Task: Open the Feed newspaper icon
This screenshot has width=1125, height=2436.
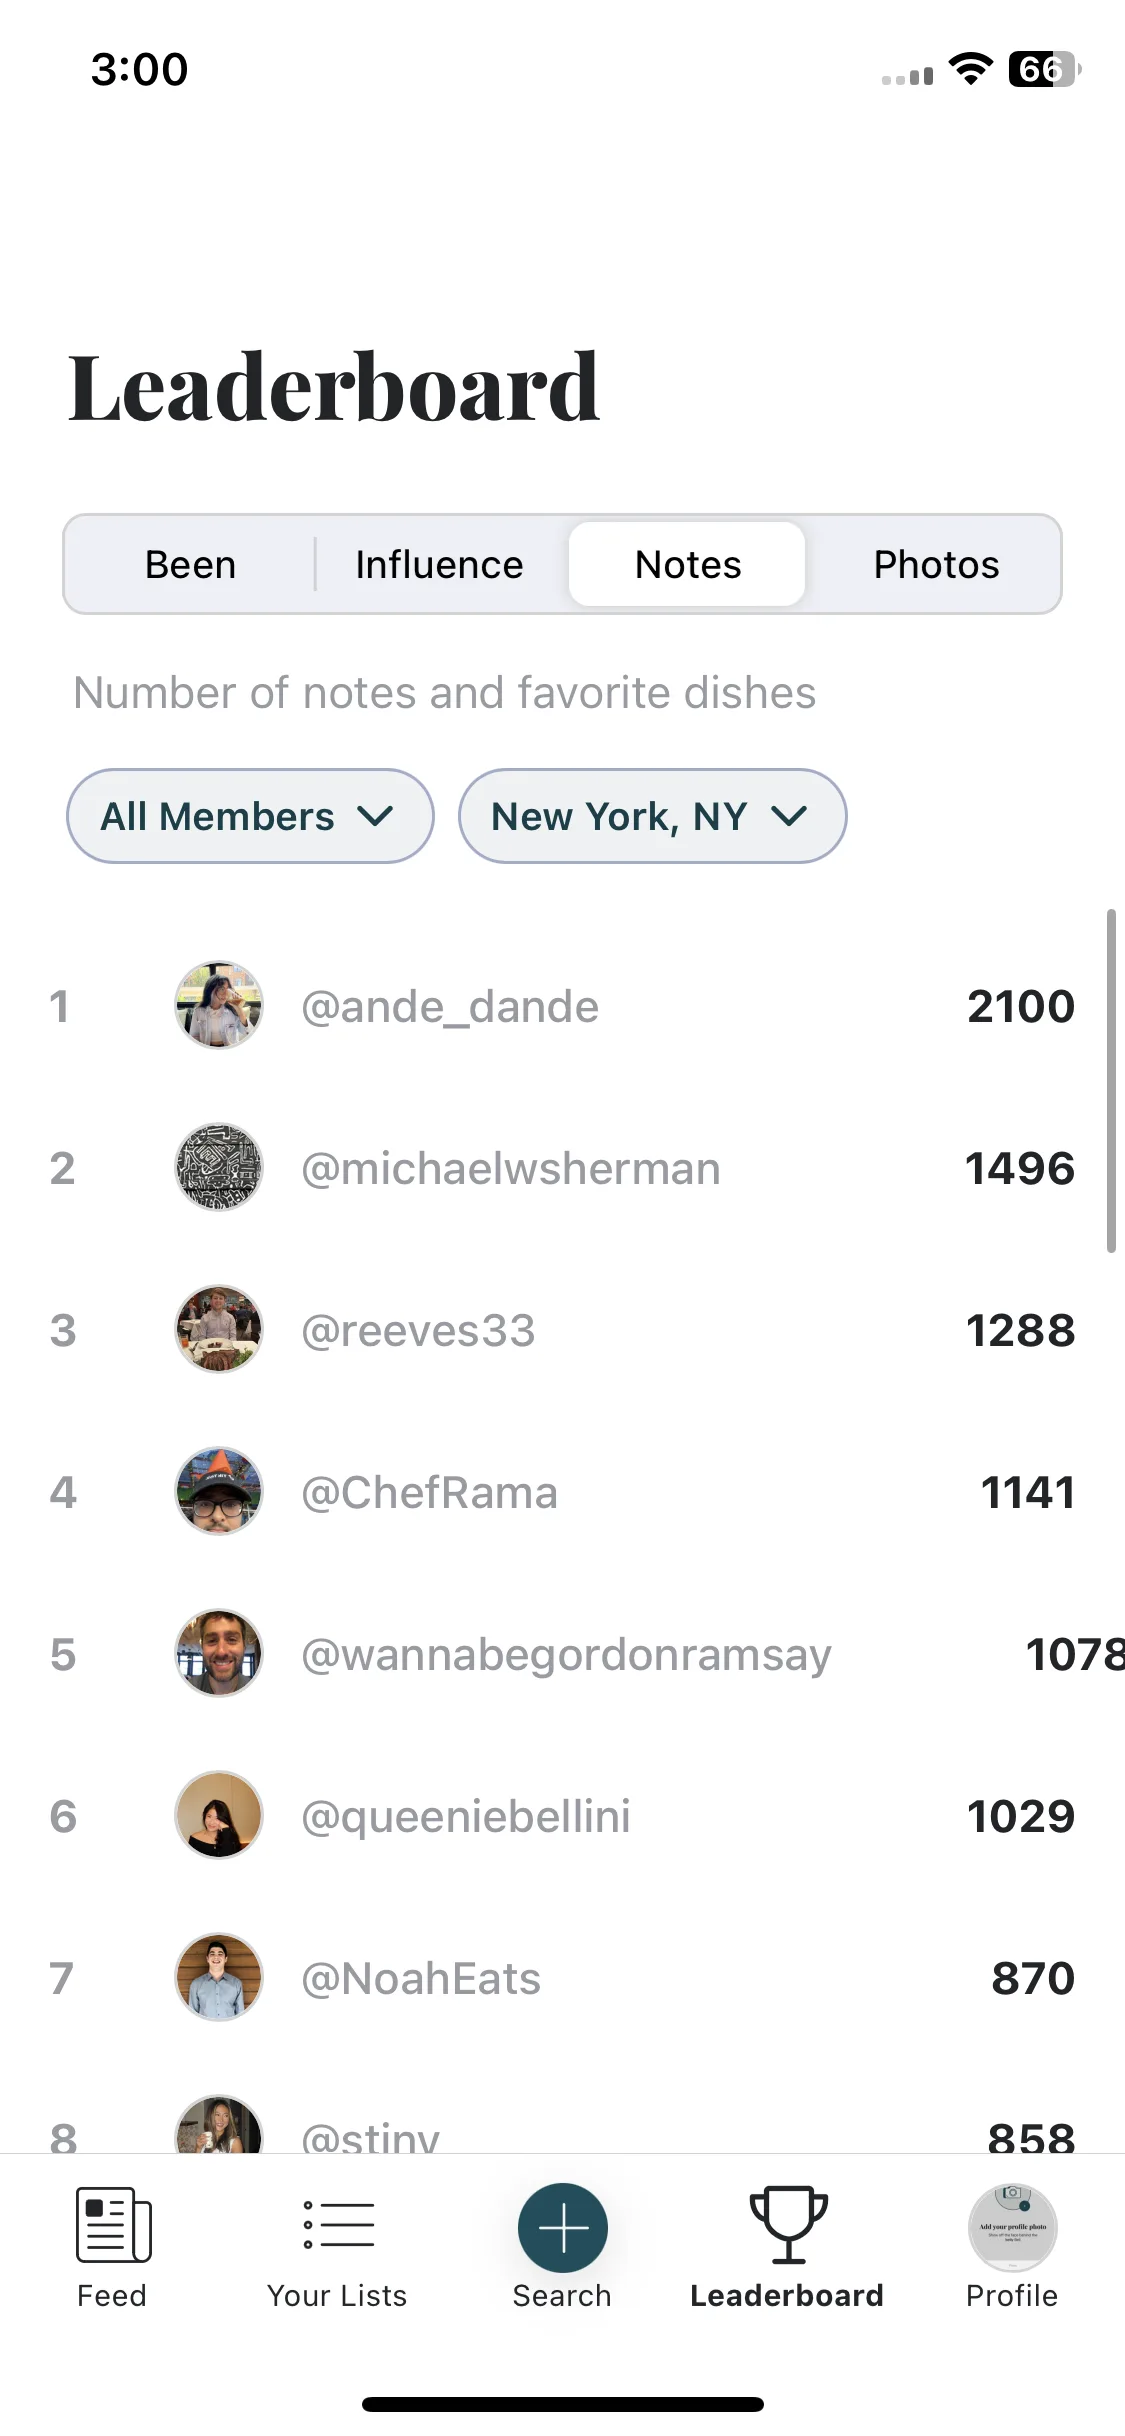Action: point(113,2225)
